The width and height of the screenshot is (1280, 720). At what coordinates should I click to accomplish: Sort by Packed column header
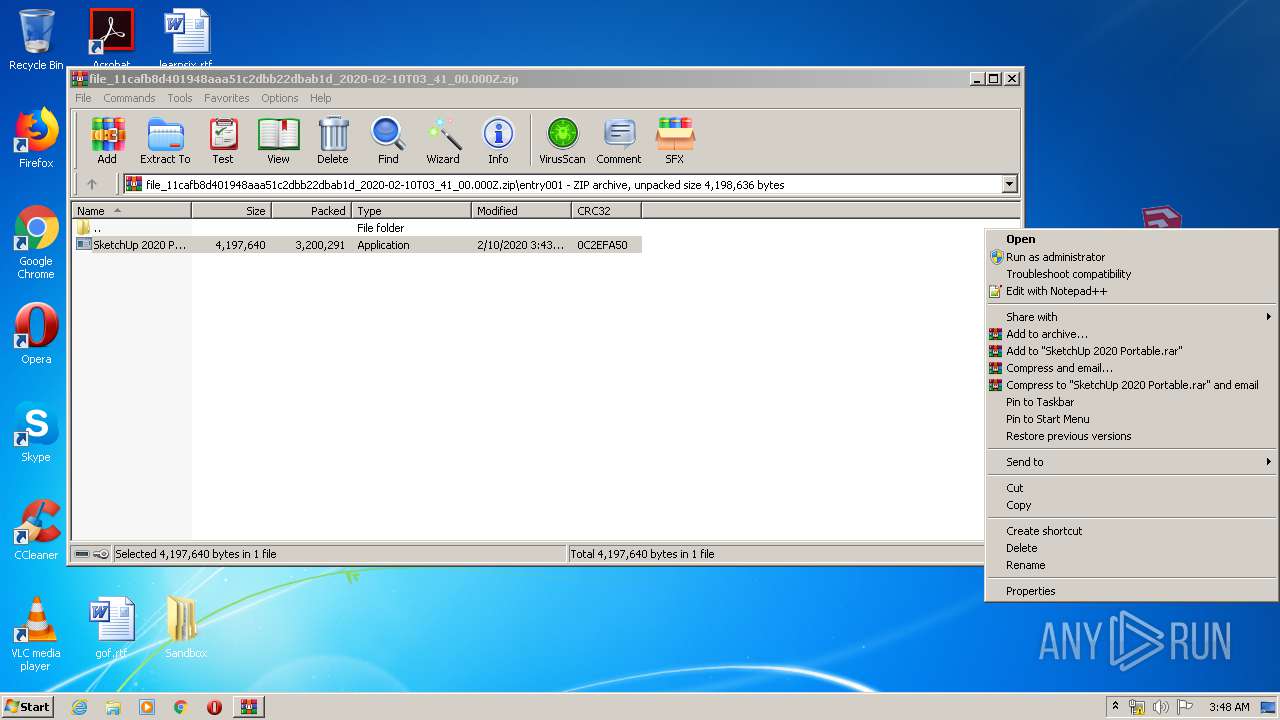click(311, 211)
